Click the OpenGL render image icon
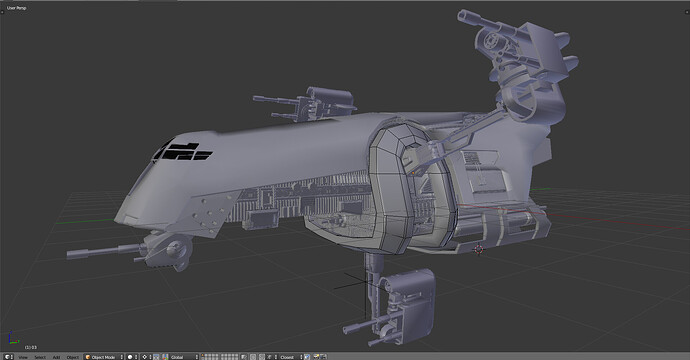 coord(317,357)
